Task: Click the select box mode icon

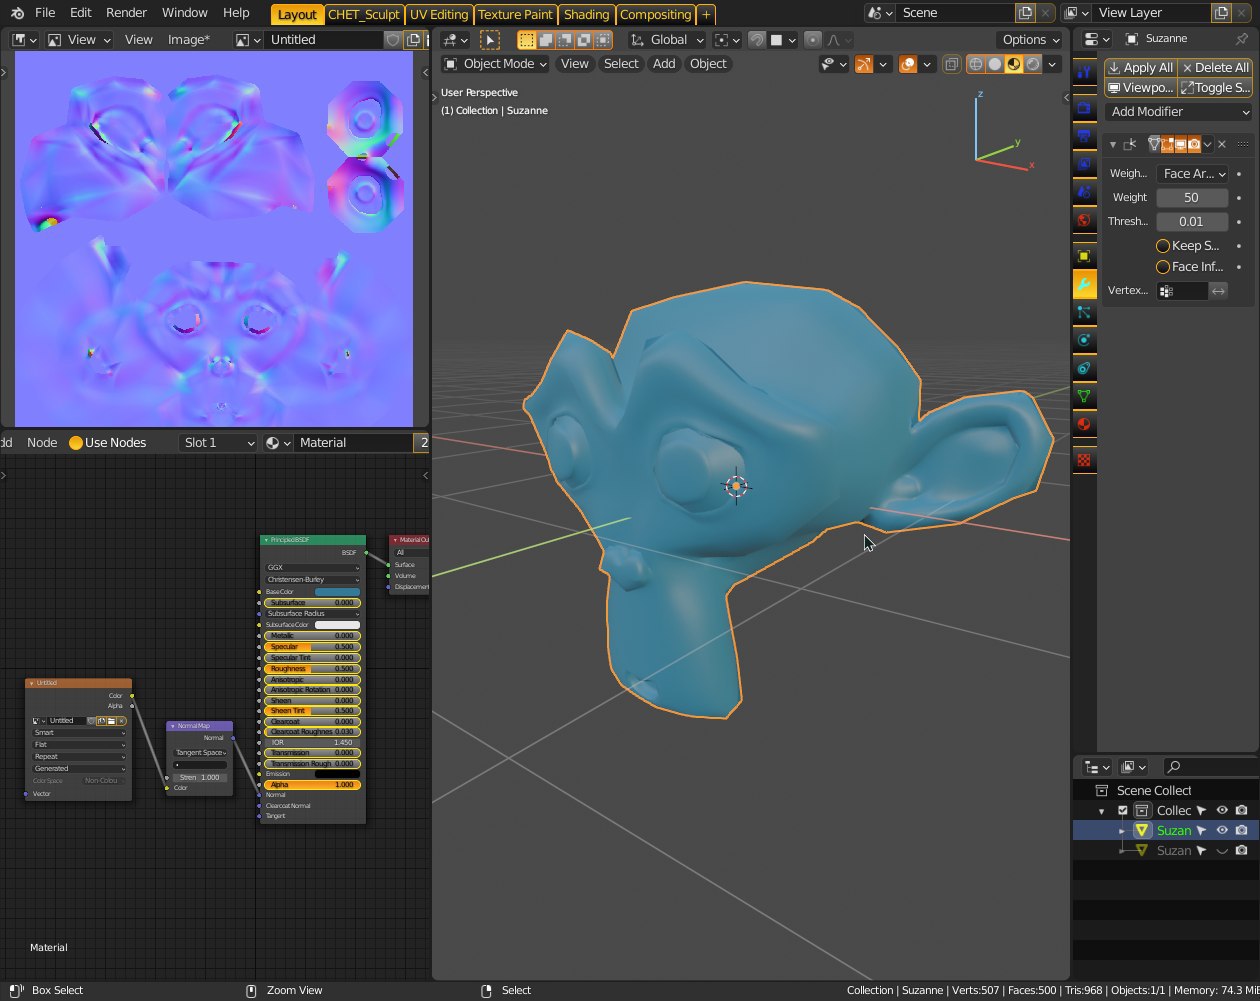Action: [x=527, y=40]
